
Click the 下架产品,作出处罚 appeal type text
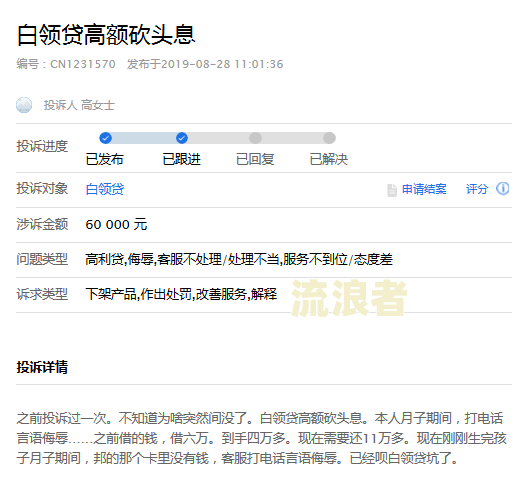[139, 294]
